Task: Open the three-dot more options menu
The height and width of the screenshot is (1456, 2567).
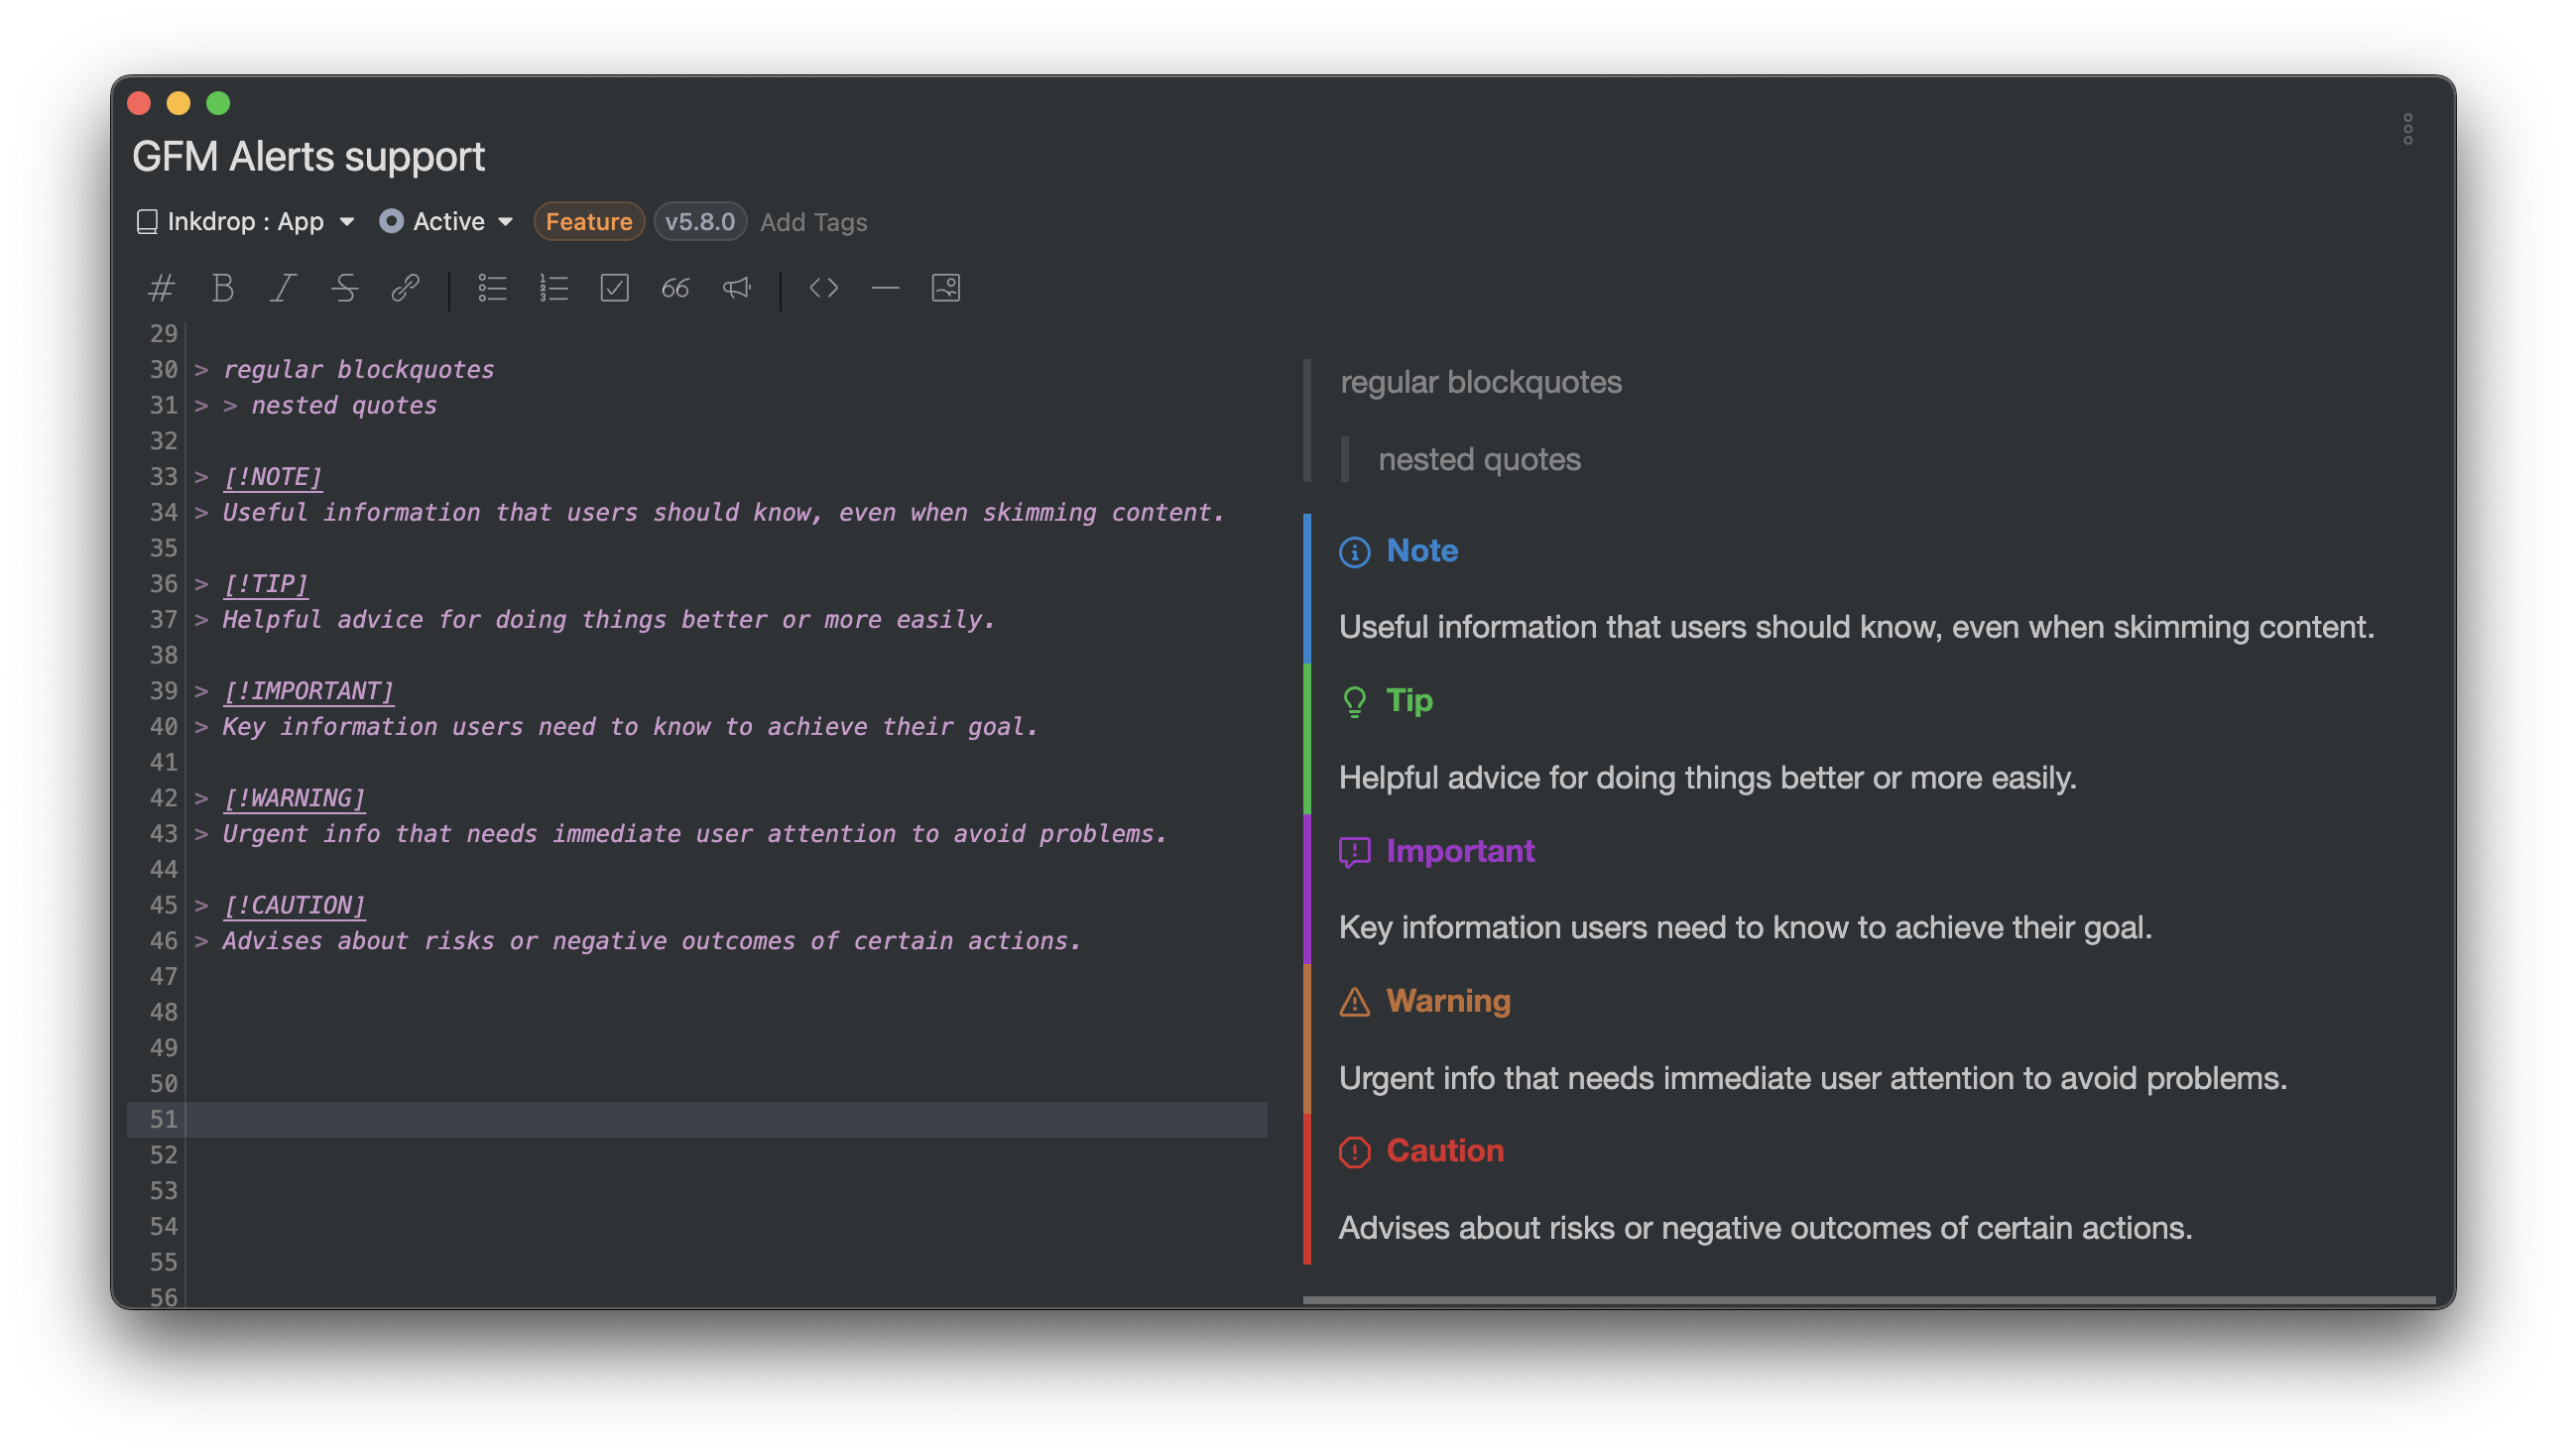Action: click(2407, 129)
